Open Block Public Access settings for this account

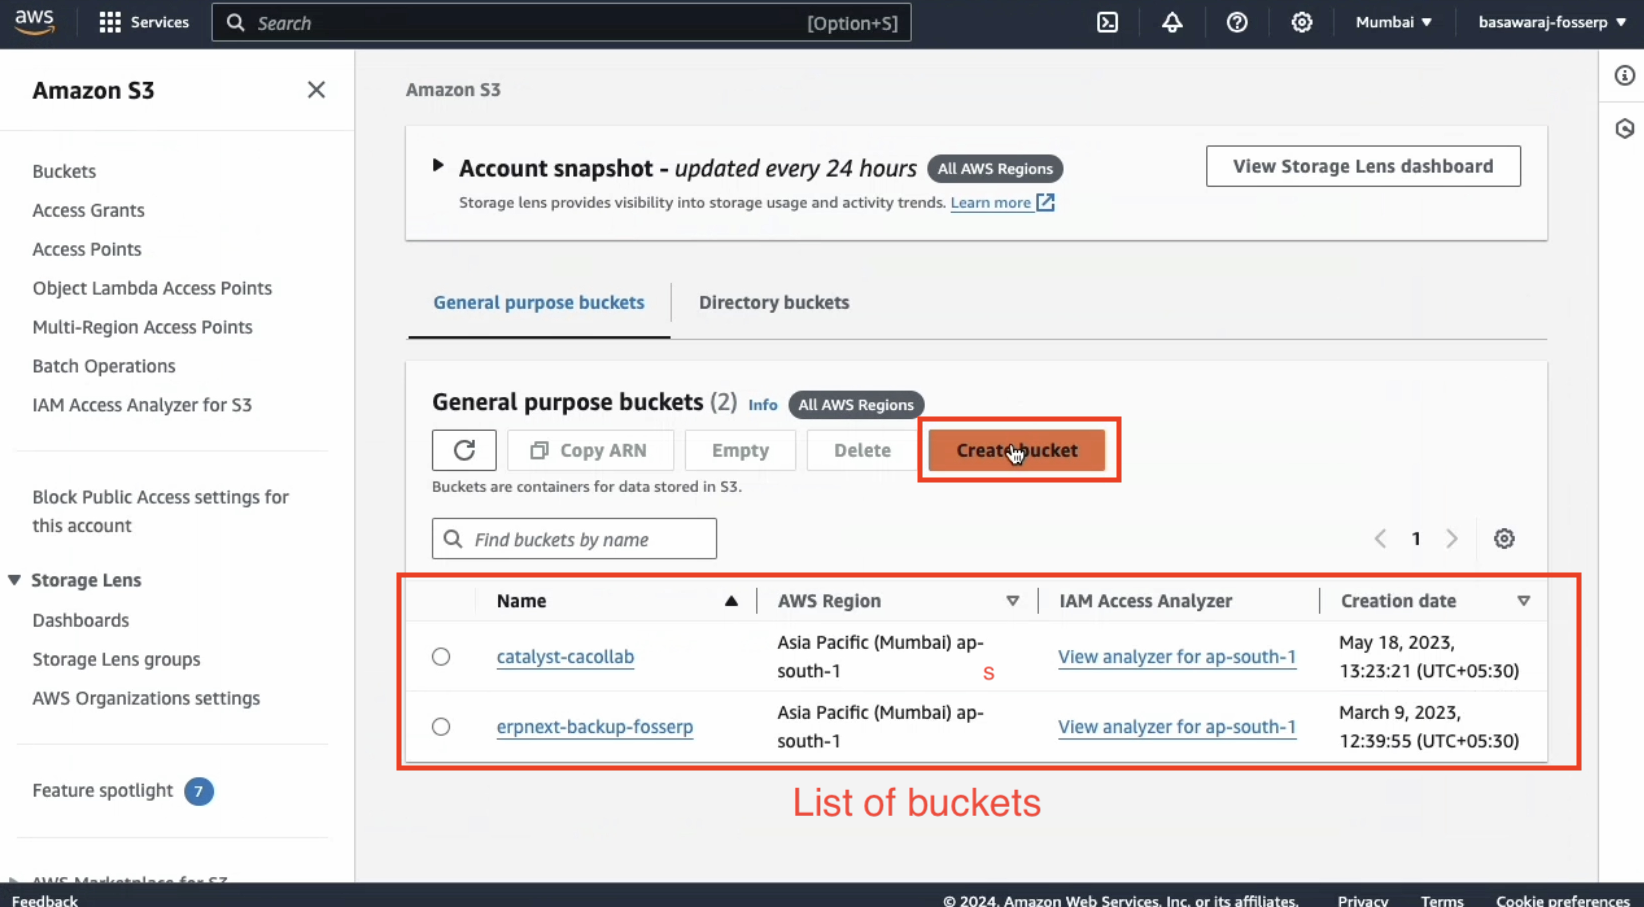click(160, 511)
